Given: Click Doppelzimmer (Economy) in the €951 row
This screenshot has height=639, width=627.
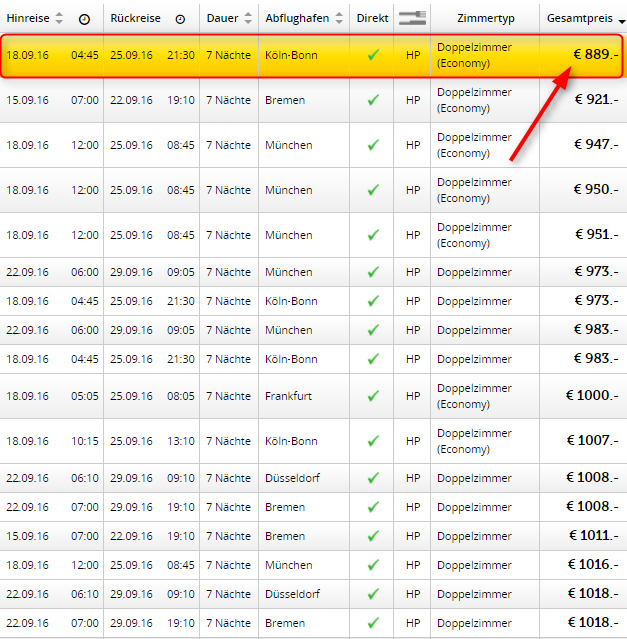Looking at the screenshot, I should (x=475, y=235).
